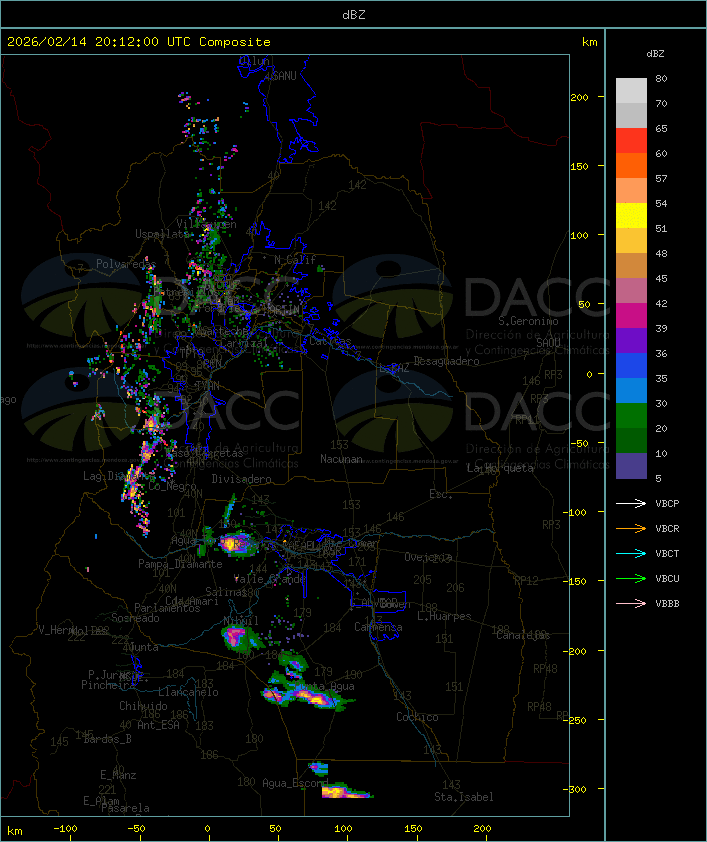
Task: Choose the tan 45-48 dBZ swatch
Action: [x=631, y=265]
